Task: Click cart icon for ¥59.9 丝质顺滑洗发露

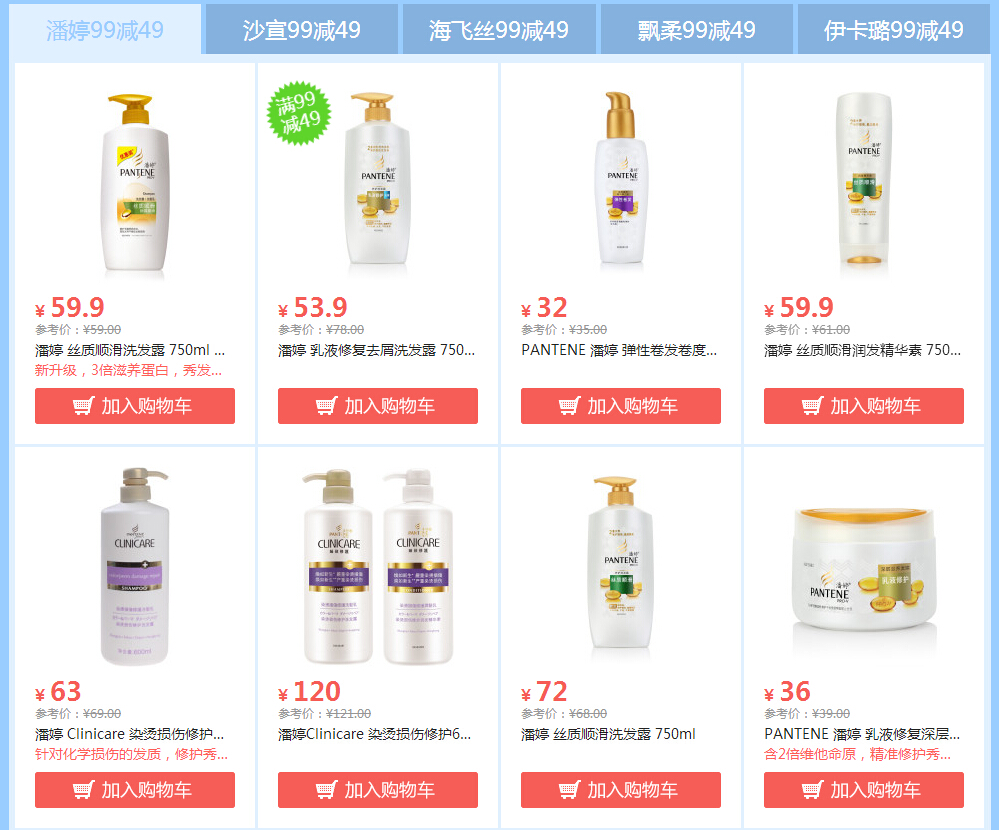Action: (x=83, y=406)
